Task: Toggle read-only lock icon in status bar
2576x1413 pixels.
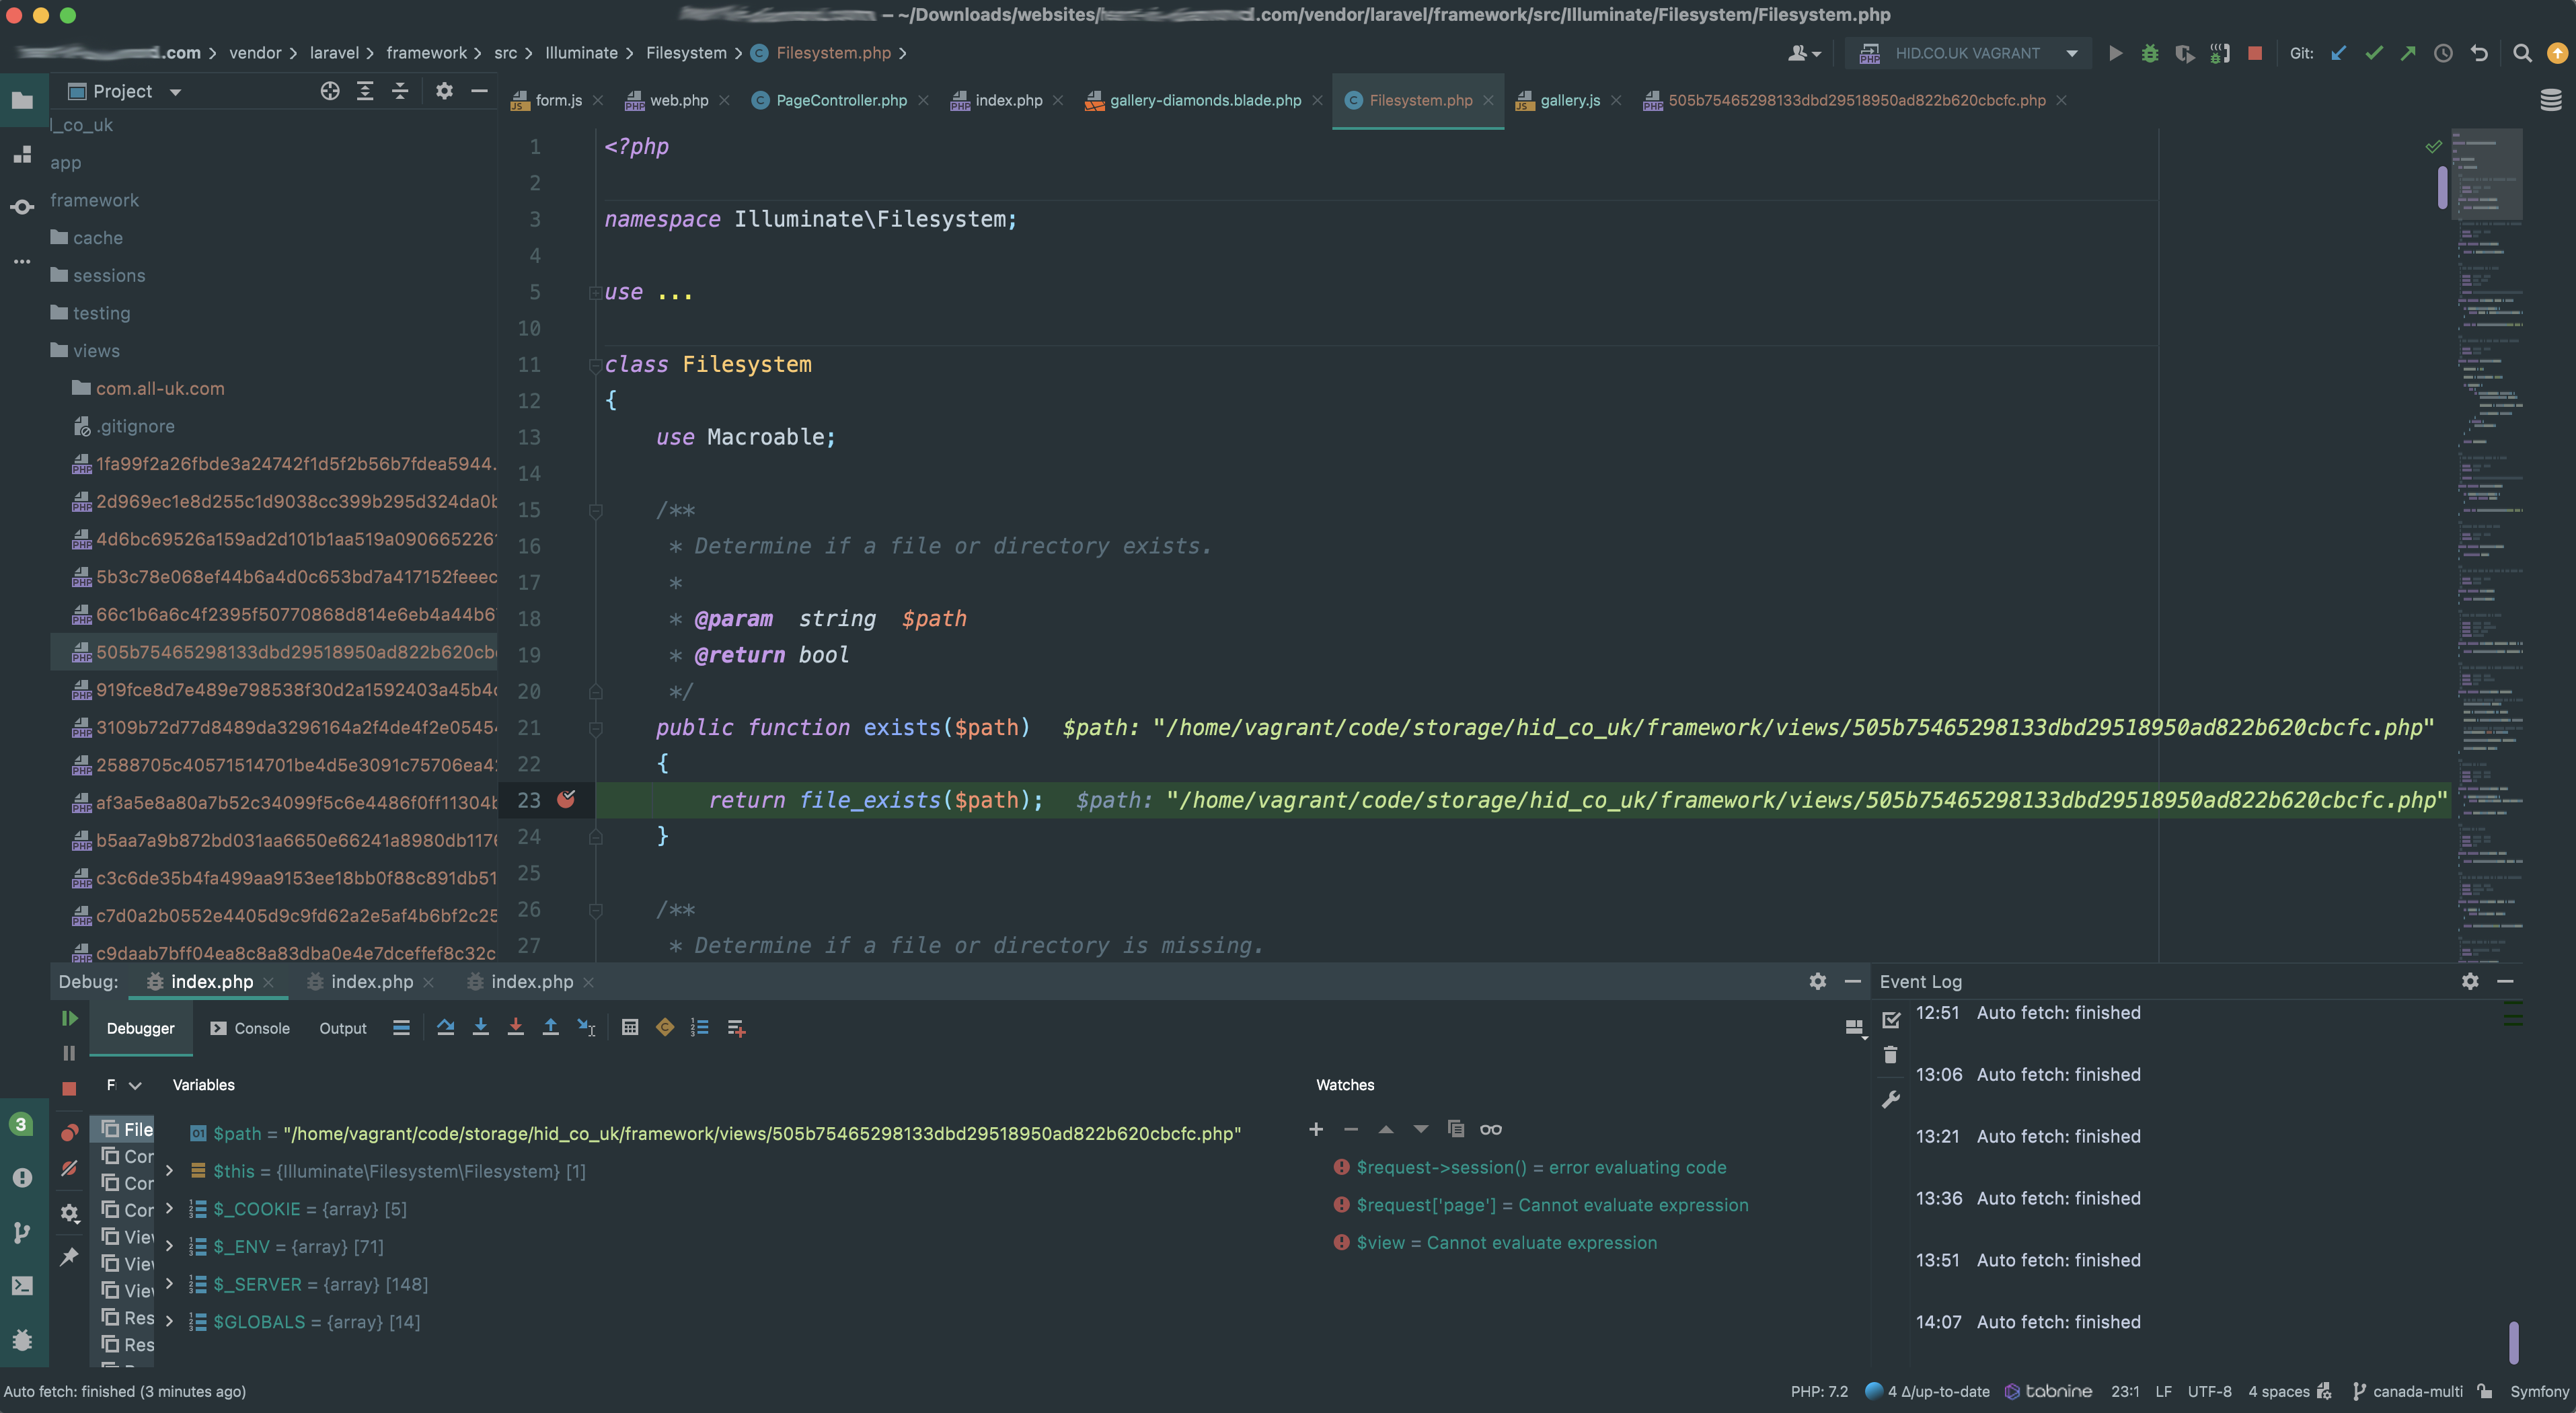Action: tap(2485, 1391)
